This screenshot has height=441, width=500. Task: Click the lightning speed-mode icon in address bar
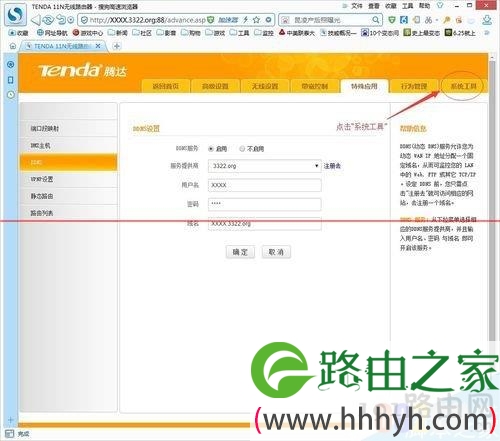pyautogui.click(x=246, y=20)
